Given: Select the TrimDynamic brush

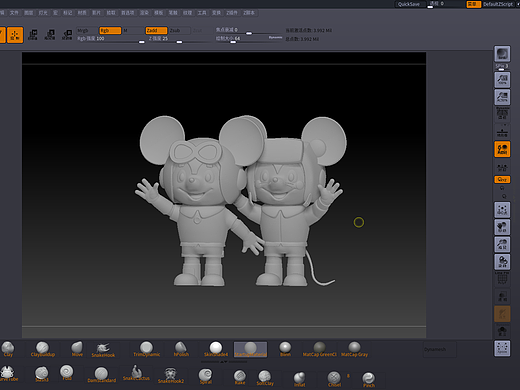Looking at the screenshot, I should click(146, 349).
